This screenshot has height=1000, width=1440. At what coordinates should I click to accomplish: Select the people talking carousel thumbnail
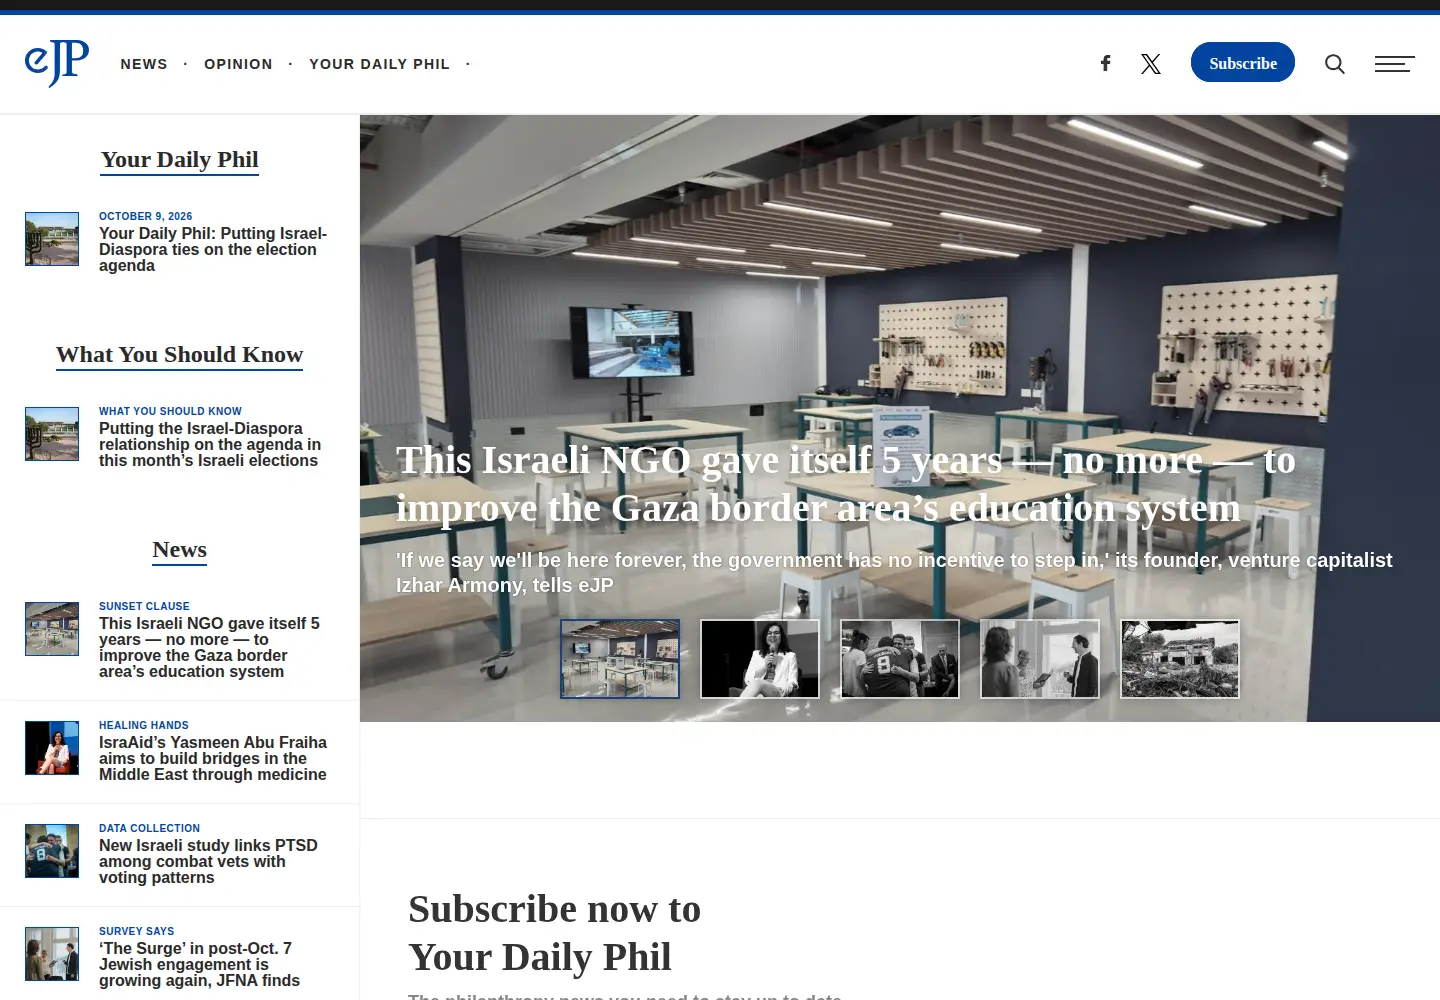click(1040, 659)
